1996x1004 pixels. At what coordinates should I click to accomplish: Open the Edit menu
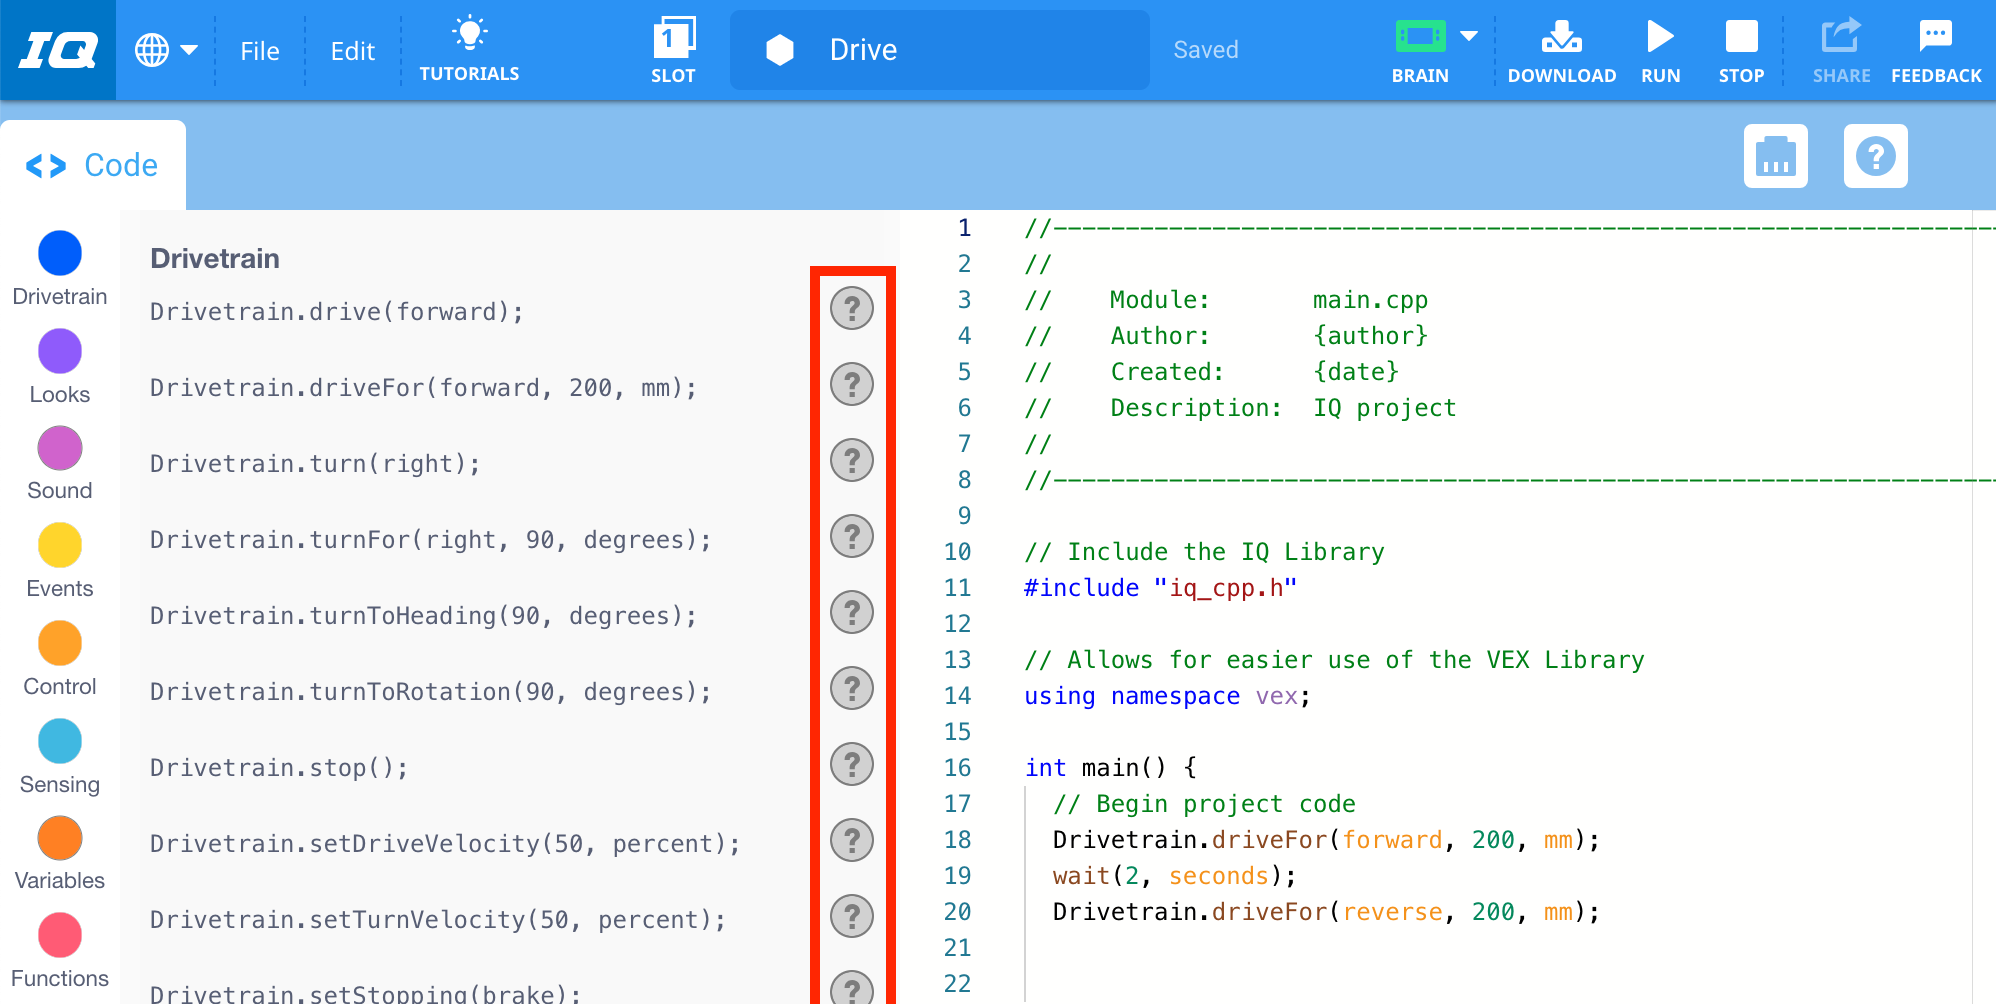[351, 50]
